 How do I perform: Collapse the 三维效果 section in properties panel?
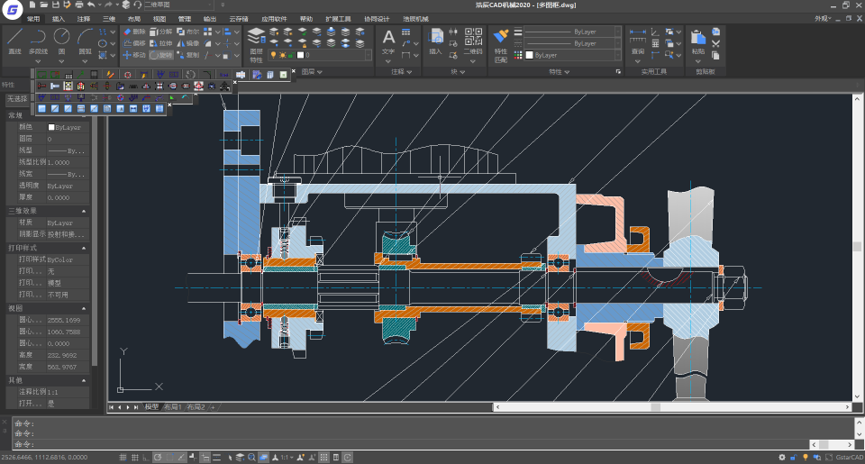click(84, 211)
